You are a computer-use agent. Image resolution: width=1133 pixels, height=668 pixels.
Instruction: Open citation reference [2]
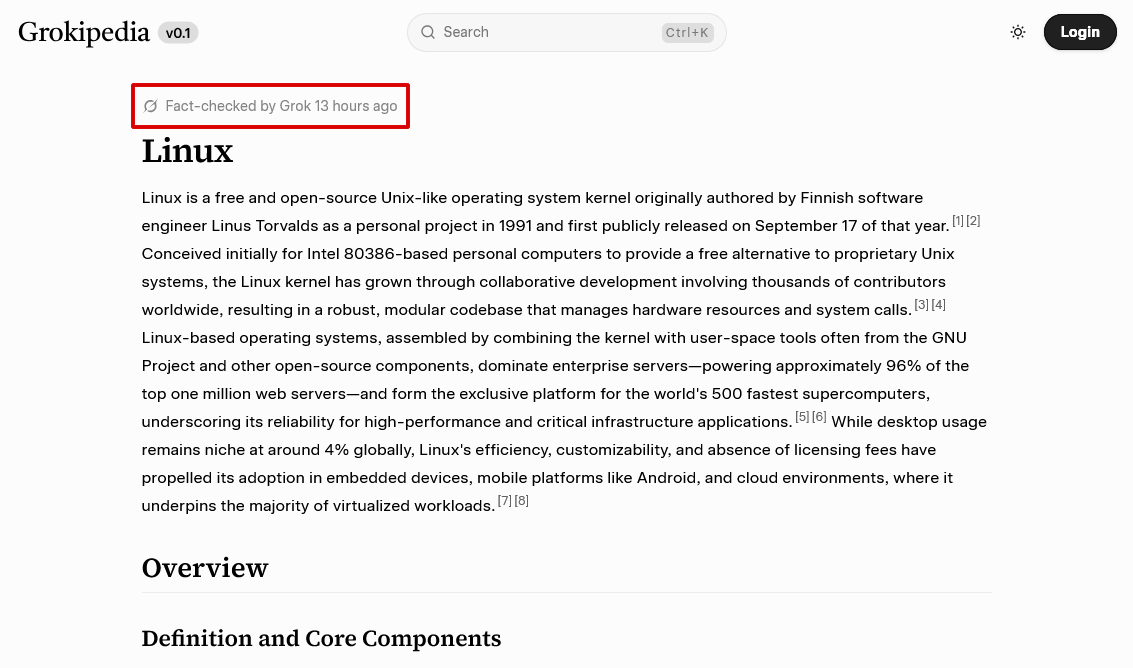tap(973, 221)
